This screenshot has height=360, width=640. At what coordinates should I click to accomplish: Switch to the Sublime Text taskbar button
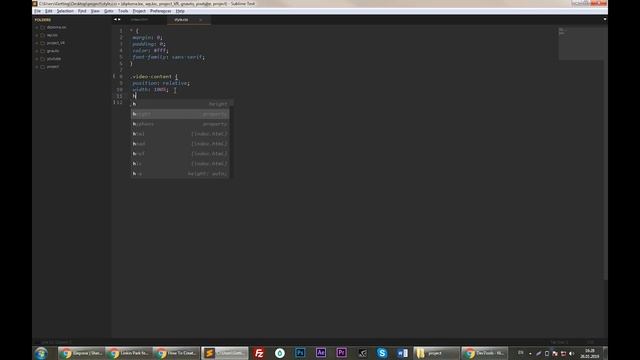224,353
